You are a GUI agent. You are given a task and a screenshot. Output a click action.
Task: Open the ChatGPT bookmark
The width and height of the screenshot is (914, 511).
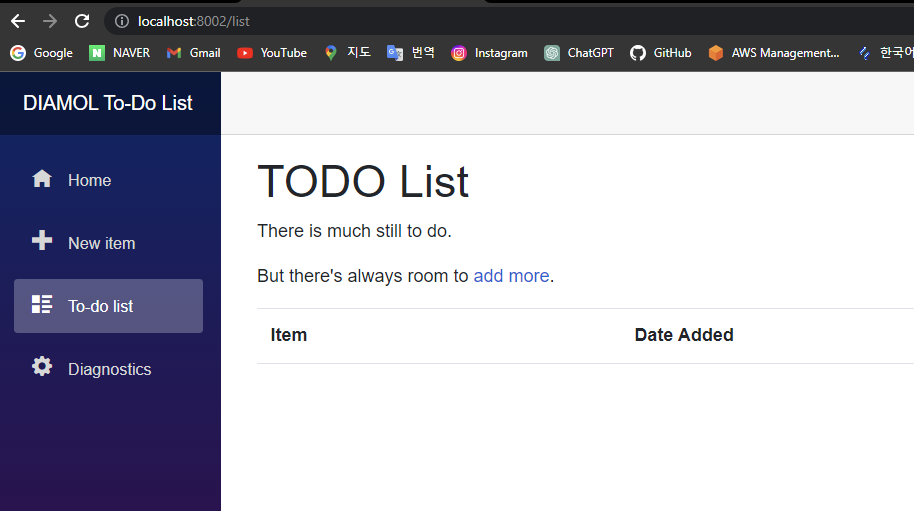tap(579, 53)
